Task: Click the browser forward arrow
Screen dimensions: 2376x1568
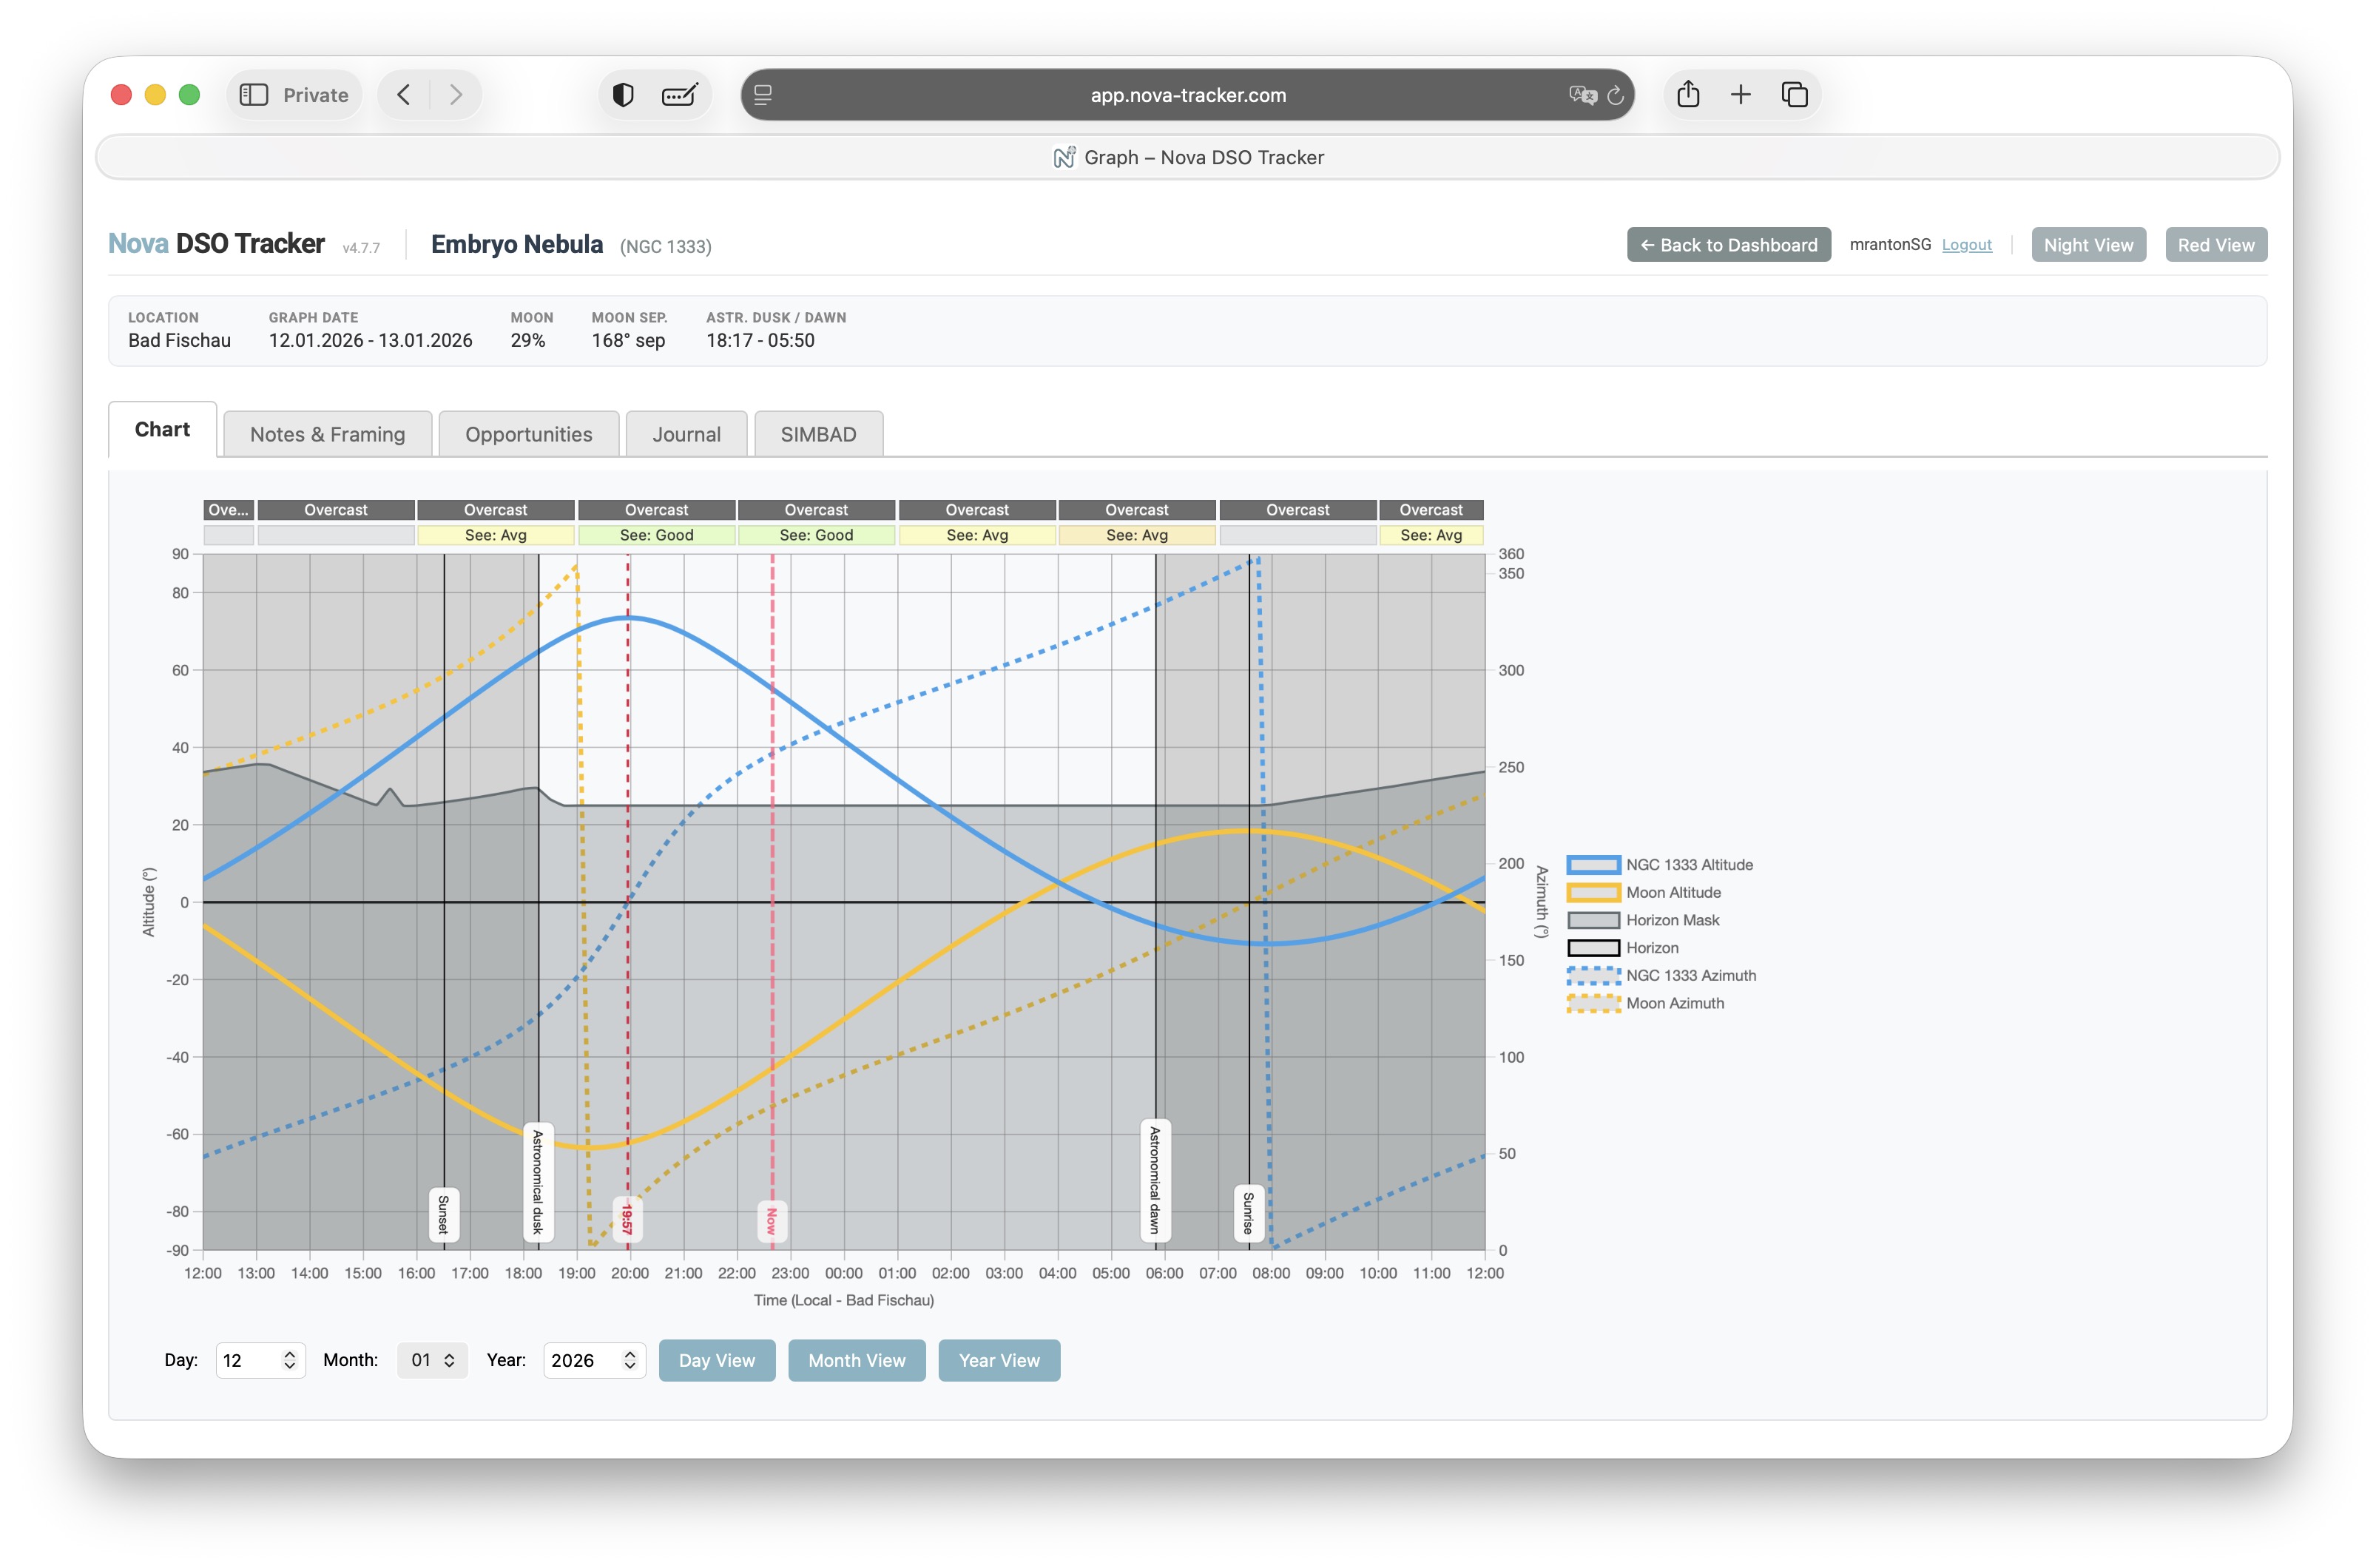Action: tap(456, 95)
